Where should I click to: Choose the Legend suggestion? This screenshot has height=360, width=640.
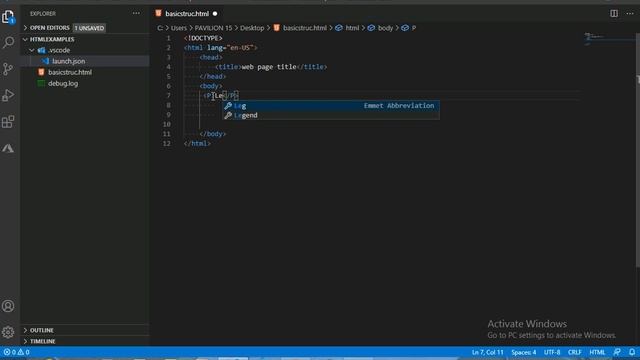[x=331, y=116]
